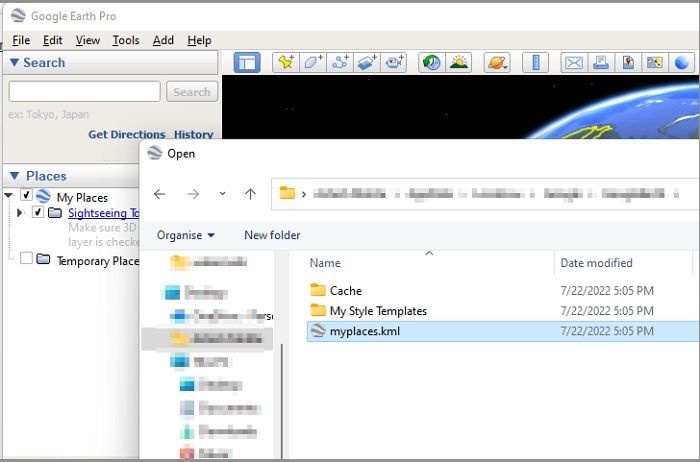The height and width of the screenshot is (462, 700).
Task: Click the Record a Tour icon
Action: pyautogui.click(x=394, y=62)
